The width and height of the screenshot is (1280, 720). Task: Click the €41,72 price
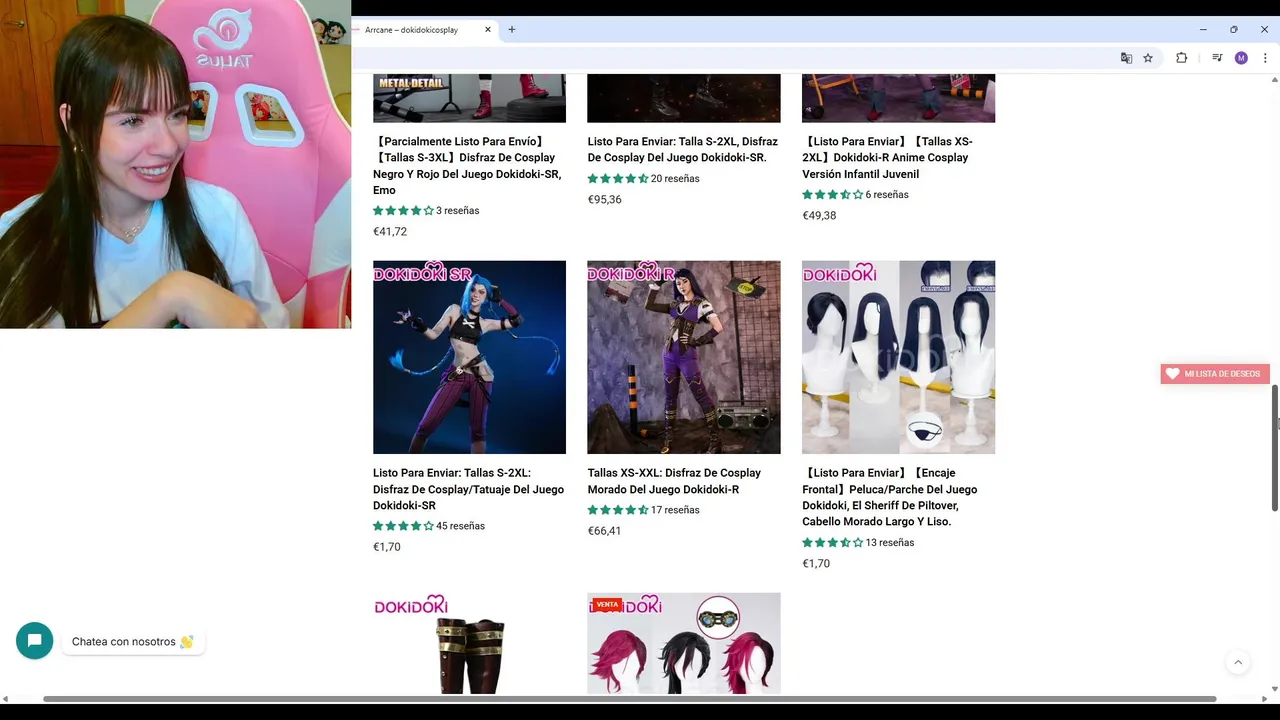(390, 232)
